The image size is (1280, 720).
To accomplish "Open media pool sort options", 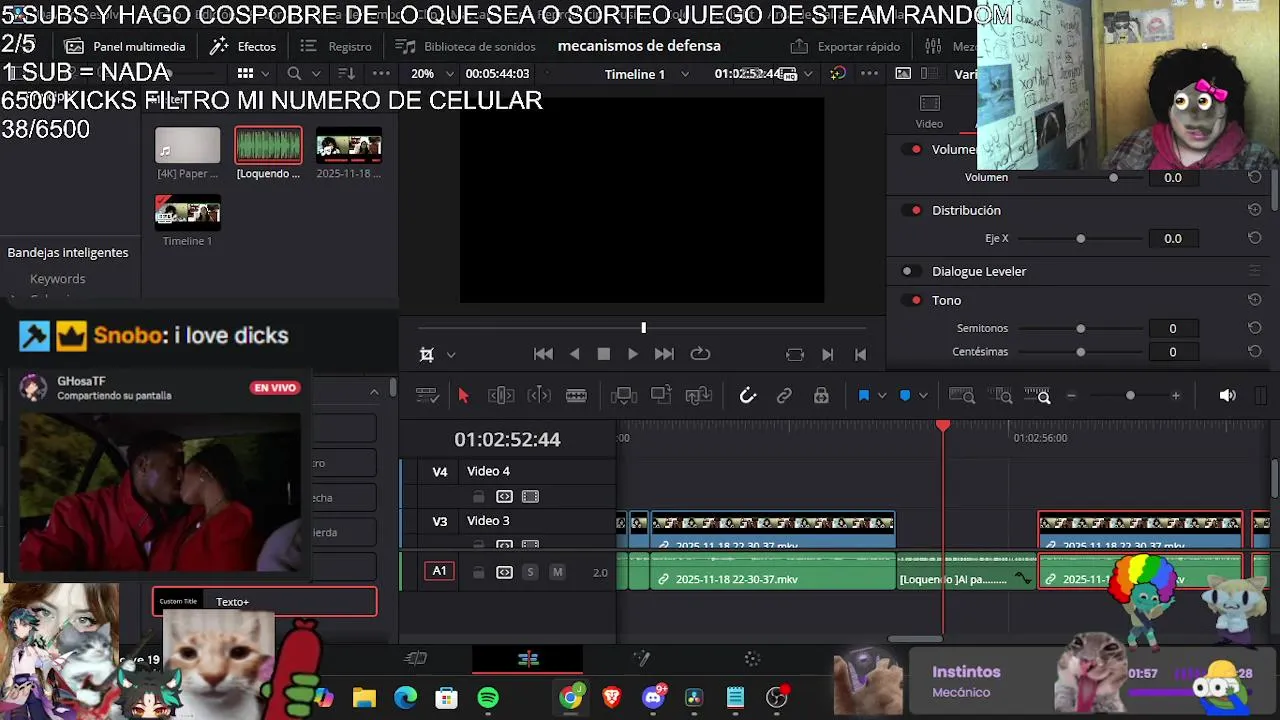I will (346, 73).
